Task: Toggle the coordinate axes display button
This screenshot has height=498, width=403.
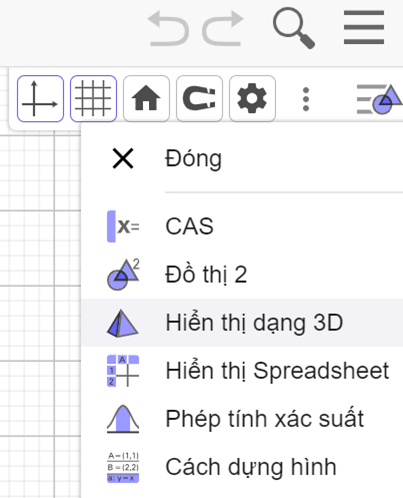Action: (40, 99)
